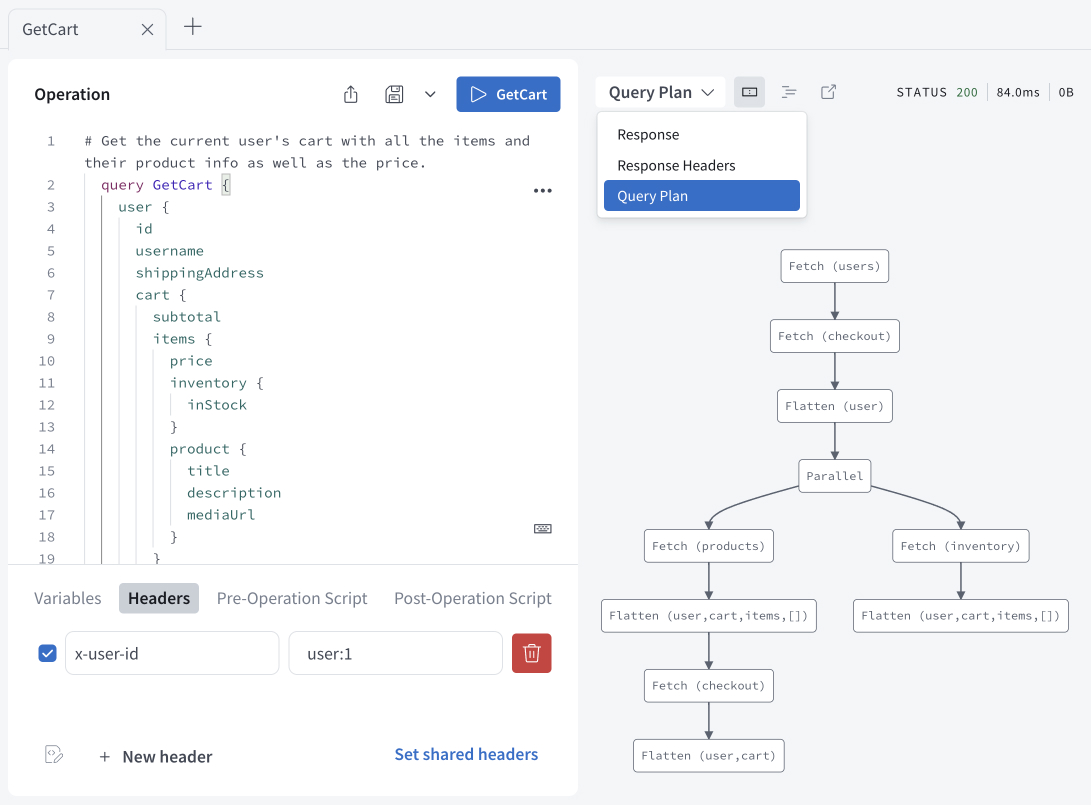This screenshot has height=805, width=1091.
Task: Click the query GetCart line
Action: (165, 185)
